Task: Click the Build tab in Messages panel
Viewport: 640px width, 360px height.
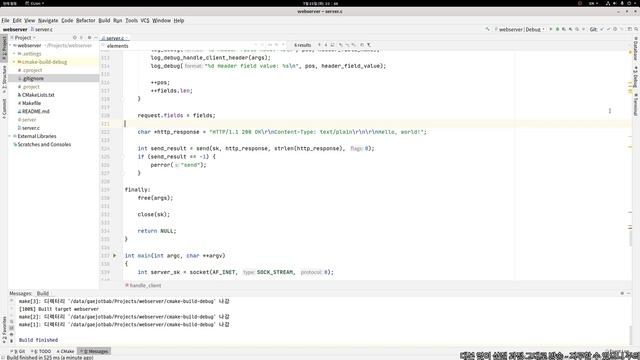Action: (x=43, y=293)
